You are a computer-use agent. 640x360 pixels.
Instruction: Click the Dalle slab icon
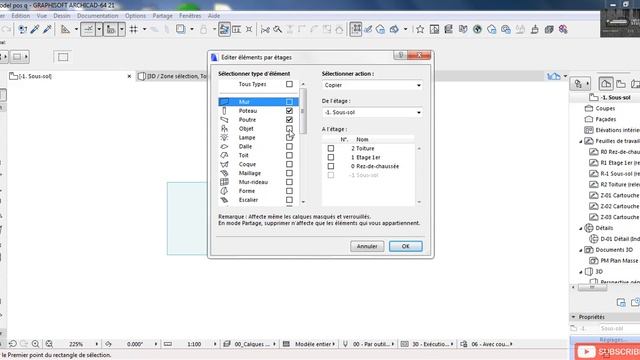click(x=224, y=147)
